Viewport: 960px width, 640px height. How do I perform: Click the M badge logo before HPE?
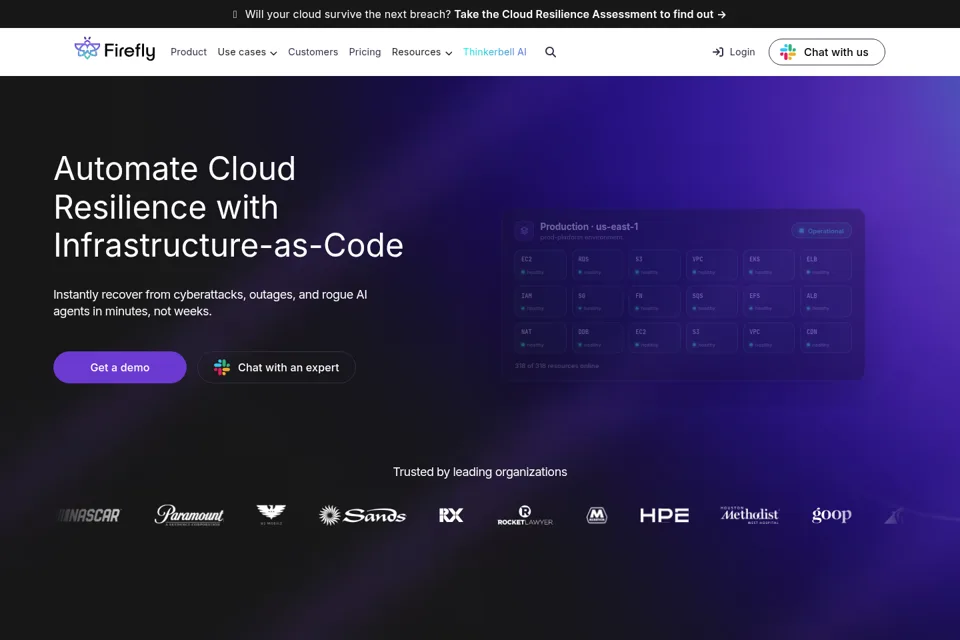coord(596,516)
